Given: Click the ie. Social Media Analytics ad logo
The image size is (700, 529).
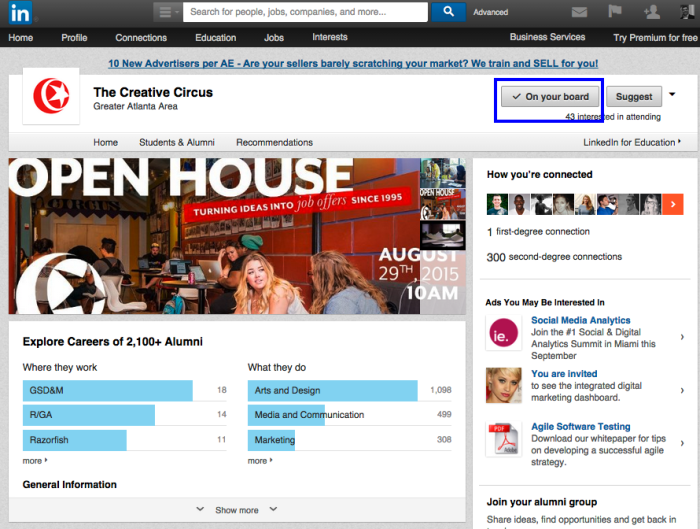Looking at the screenshot, I should (504, 333).
